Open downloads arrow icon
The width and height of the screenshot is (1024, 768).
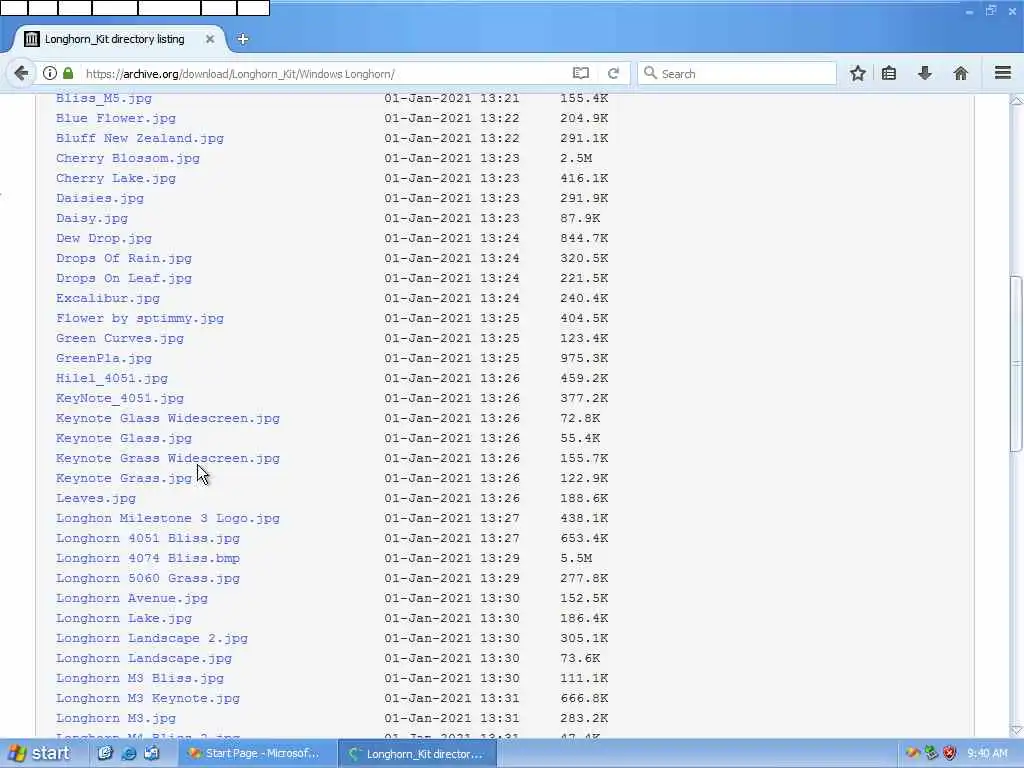pos(925,73)
